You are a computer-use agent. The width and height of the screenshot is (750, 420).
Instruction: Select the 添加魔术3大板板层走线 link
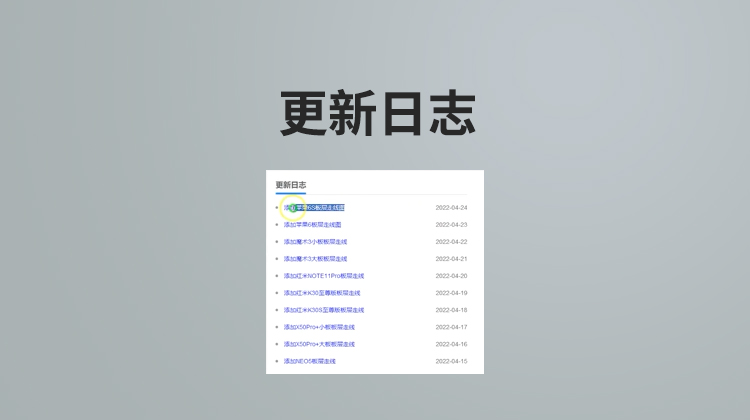click(x=315, y=259)
